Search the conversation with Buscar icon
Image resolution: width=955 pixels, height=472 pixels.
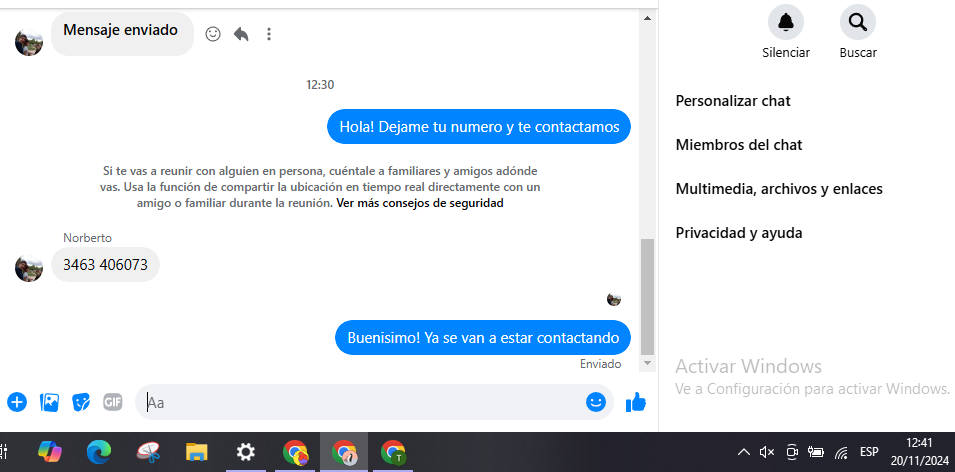pyautogui.click(x=858, y=22)
